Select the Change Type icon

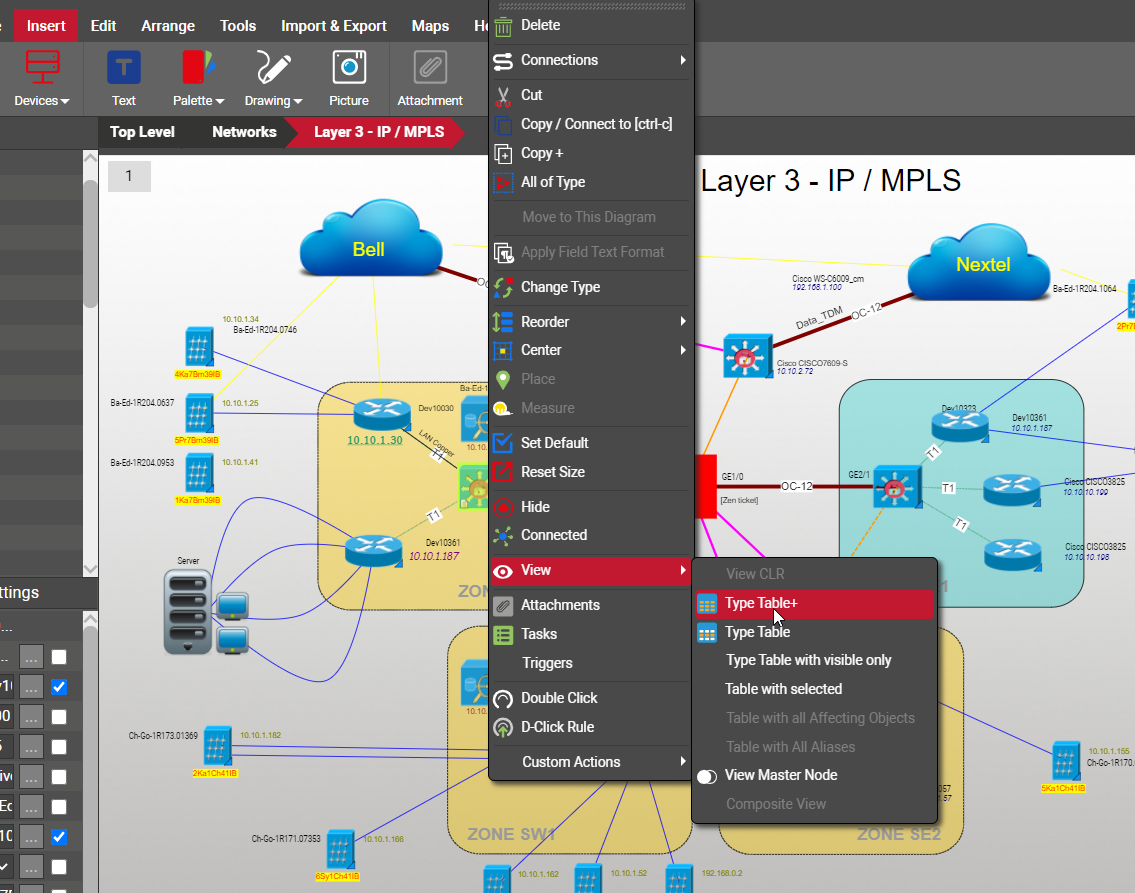pyautogui.click(x=503, y=288)
